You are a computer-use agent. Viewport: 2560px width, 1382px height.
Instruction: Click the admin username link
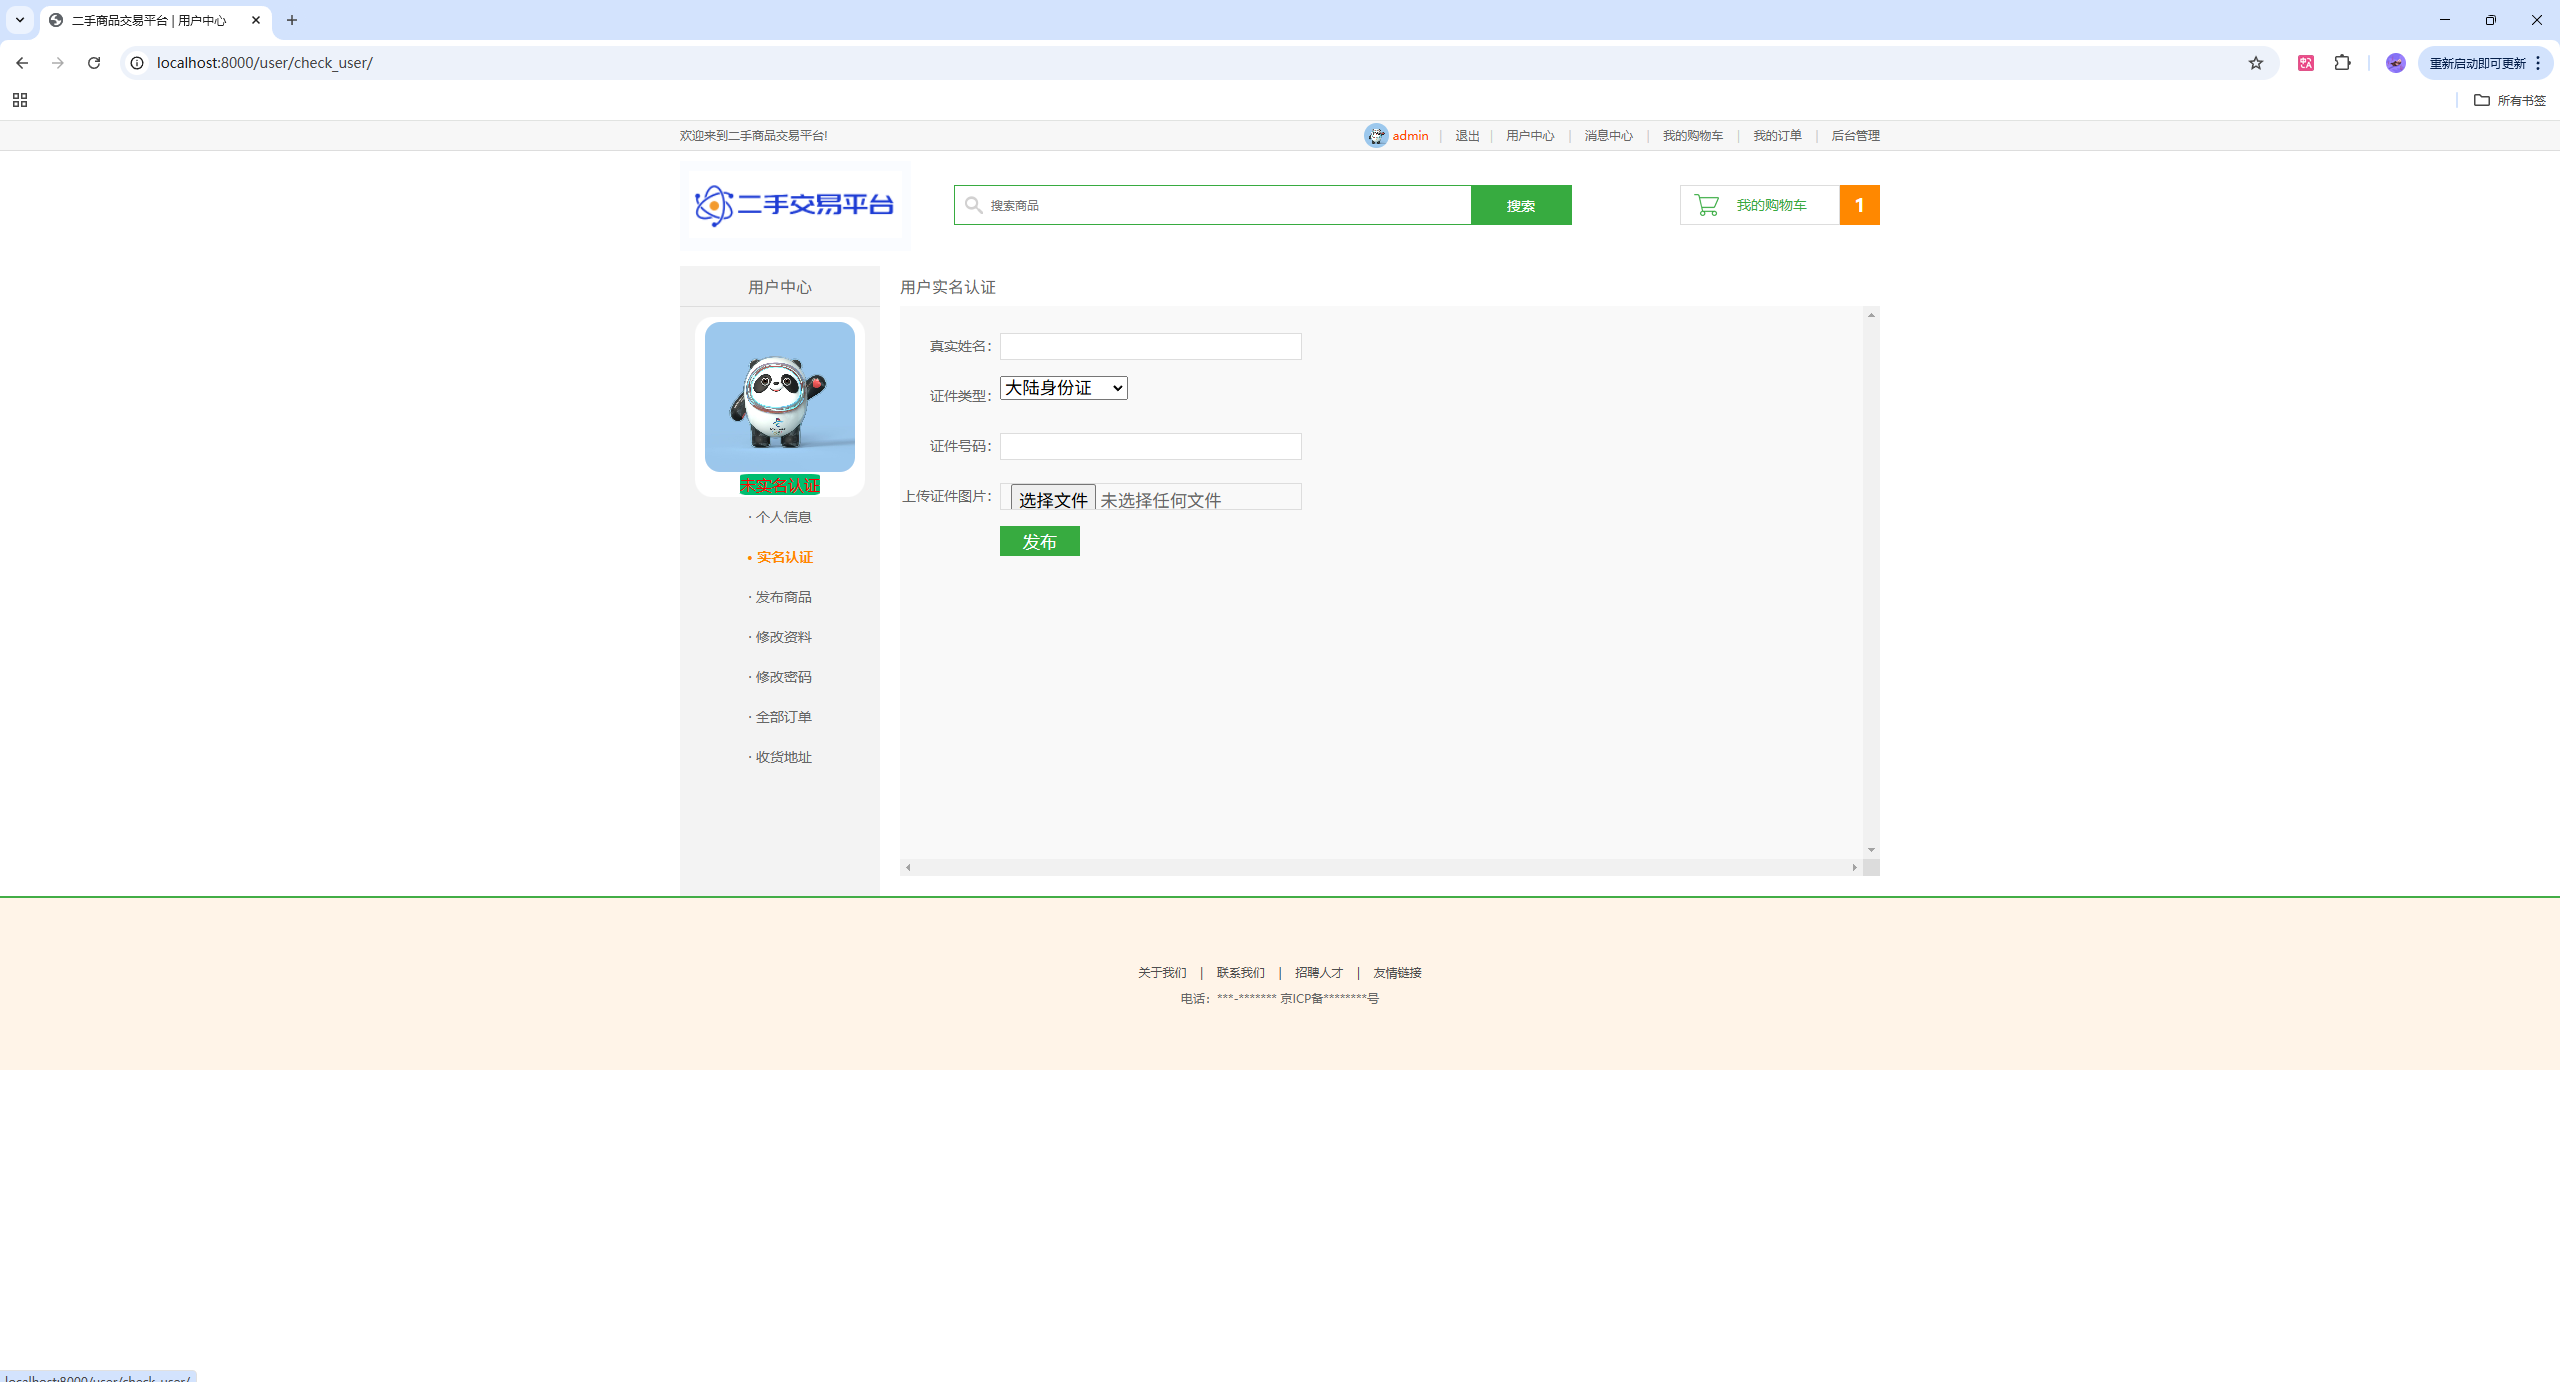click(x=1410, y=135)
